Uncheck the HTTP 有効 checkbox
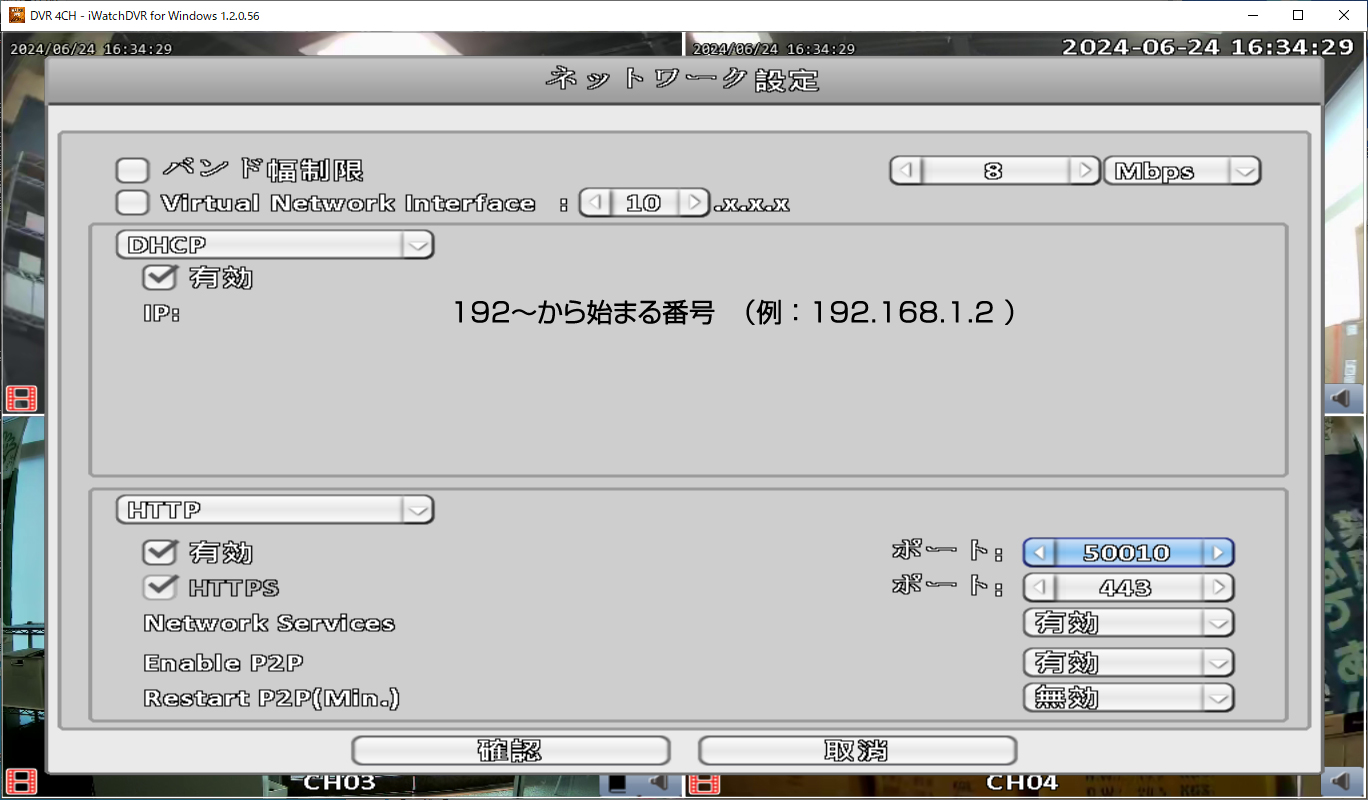 click(160, 552)
